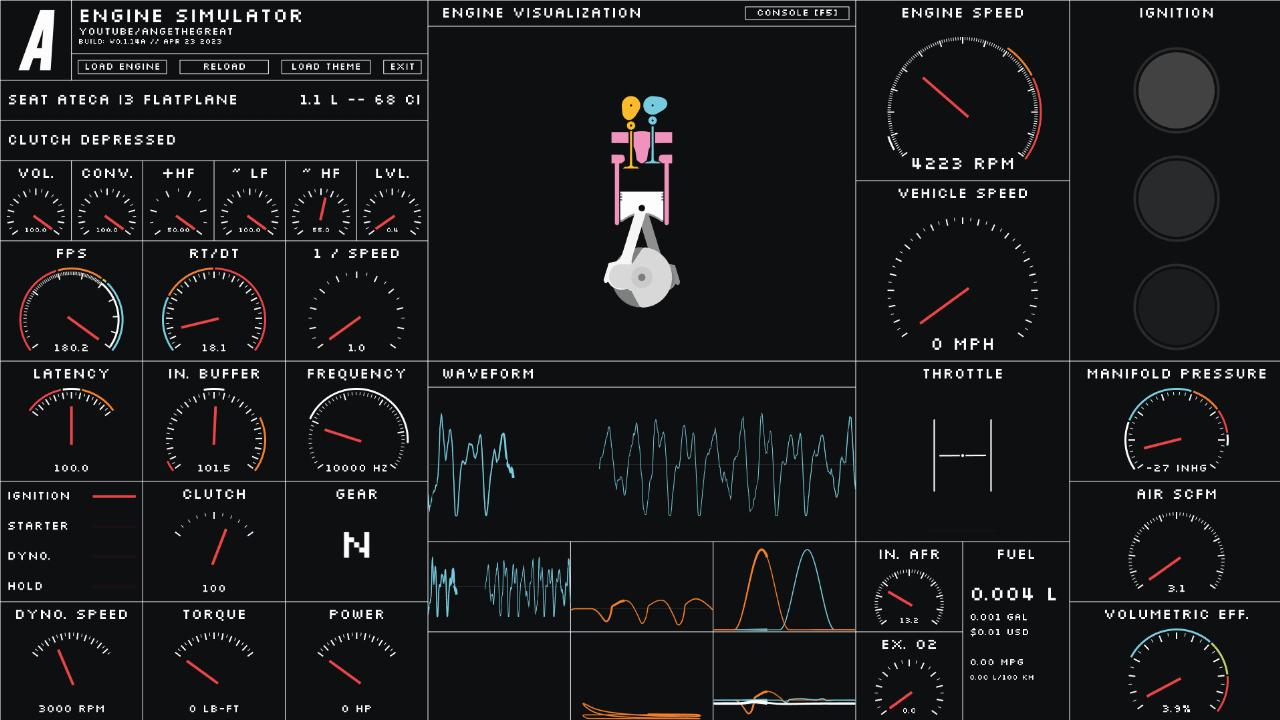Click the Exit button
1280x720 pixels.
[x=402, y=67]
